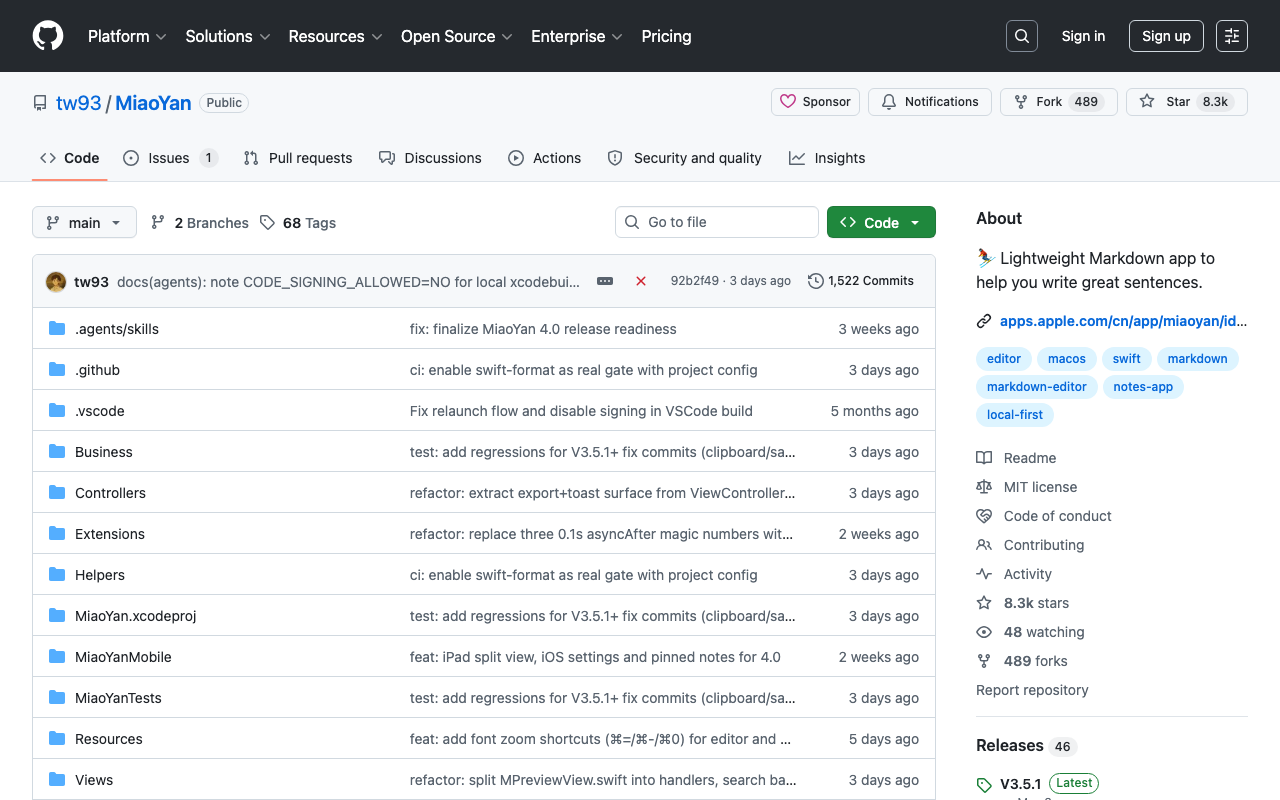This screenshot has width=1280, height=800.
Task: Click the editor topic tag
Action: 1004,359
